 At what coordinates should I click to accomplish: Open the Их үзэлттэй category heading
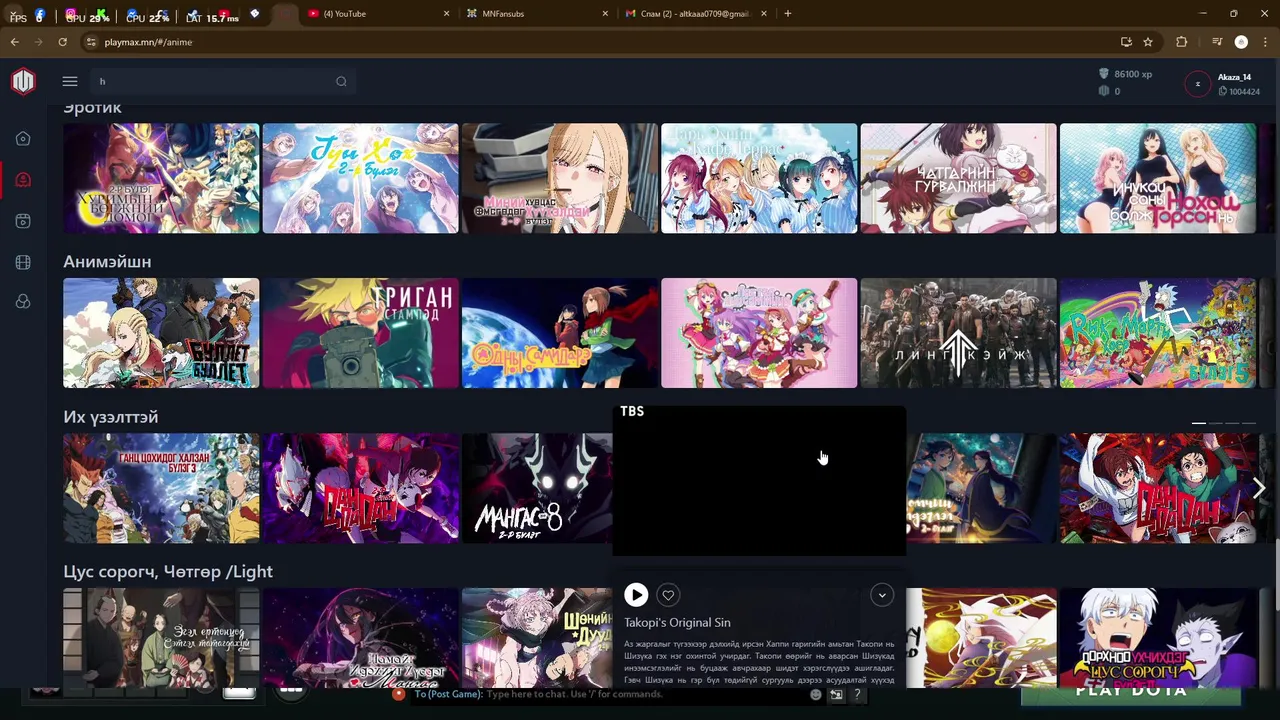[x=110, y=417]
